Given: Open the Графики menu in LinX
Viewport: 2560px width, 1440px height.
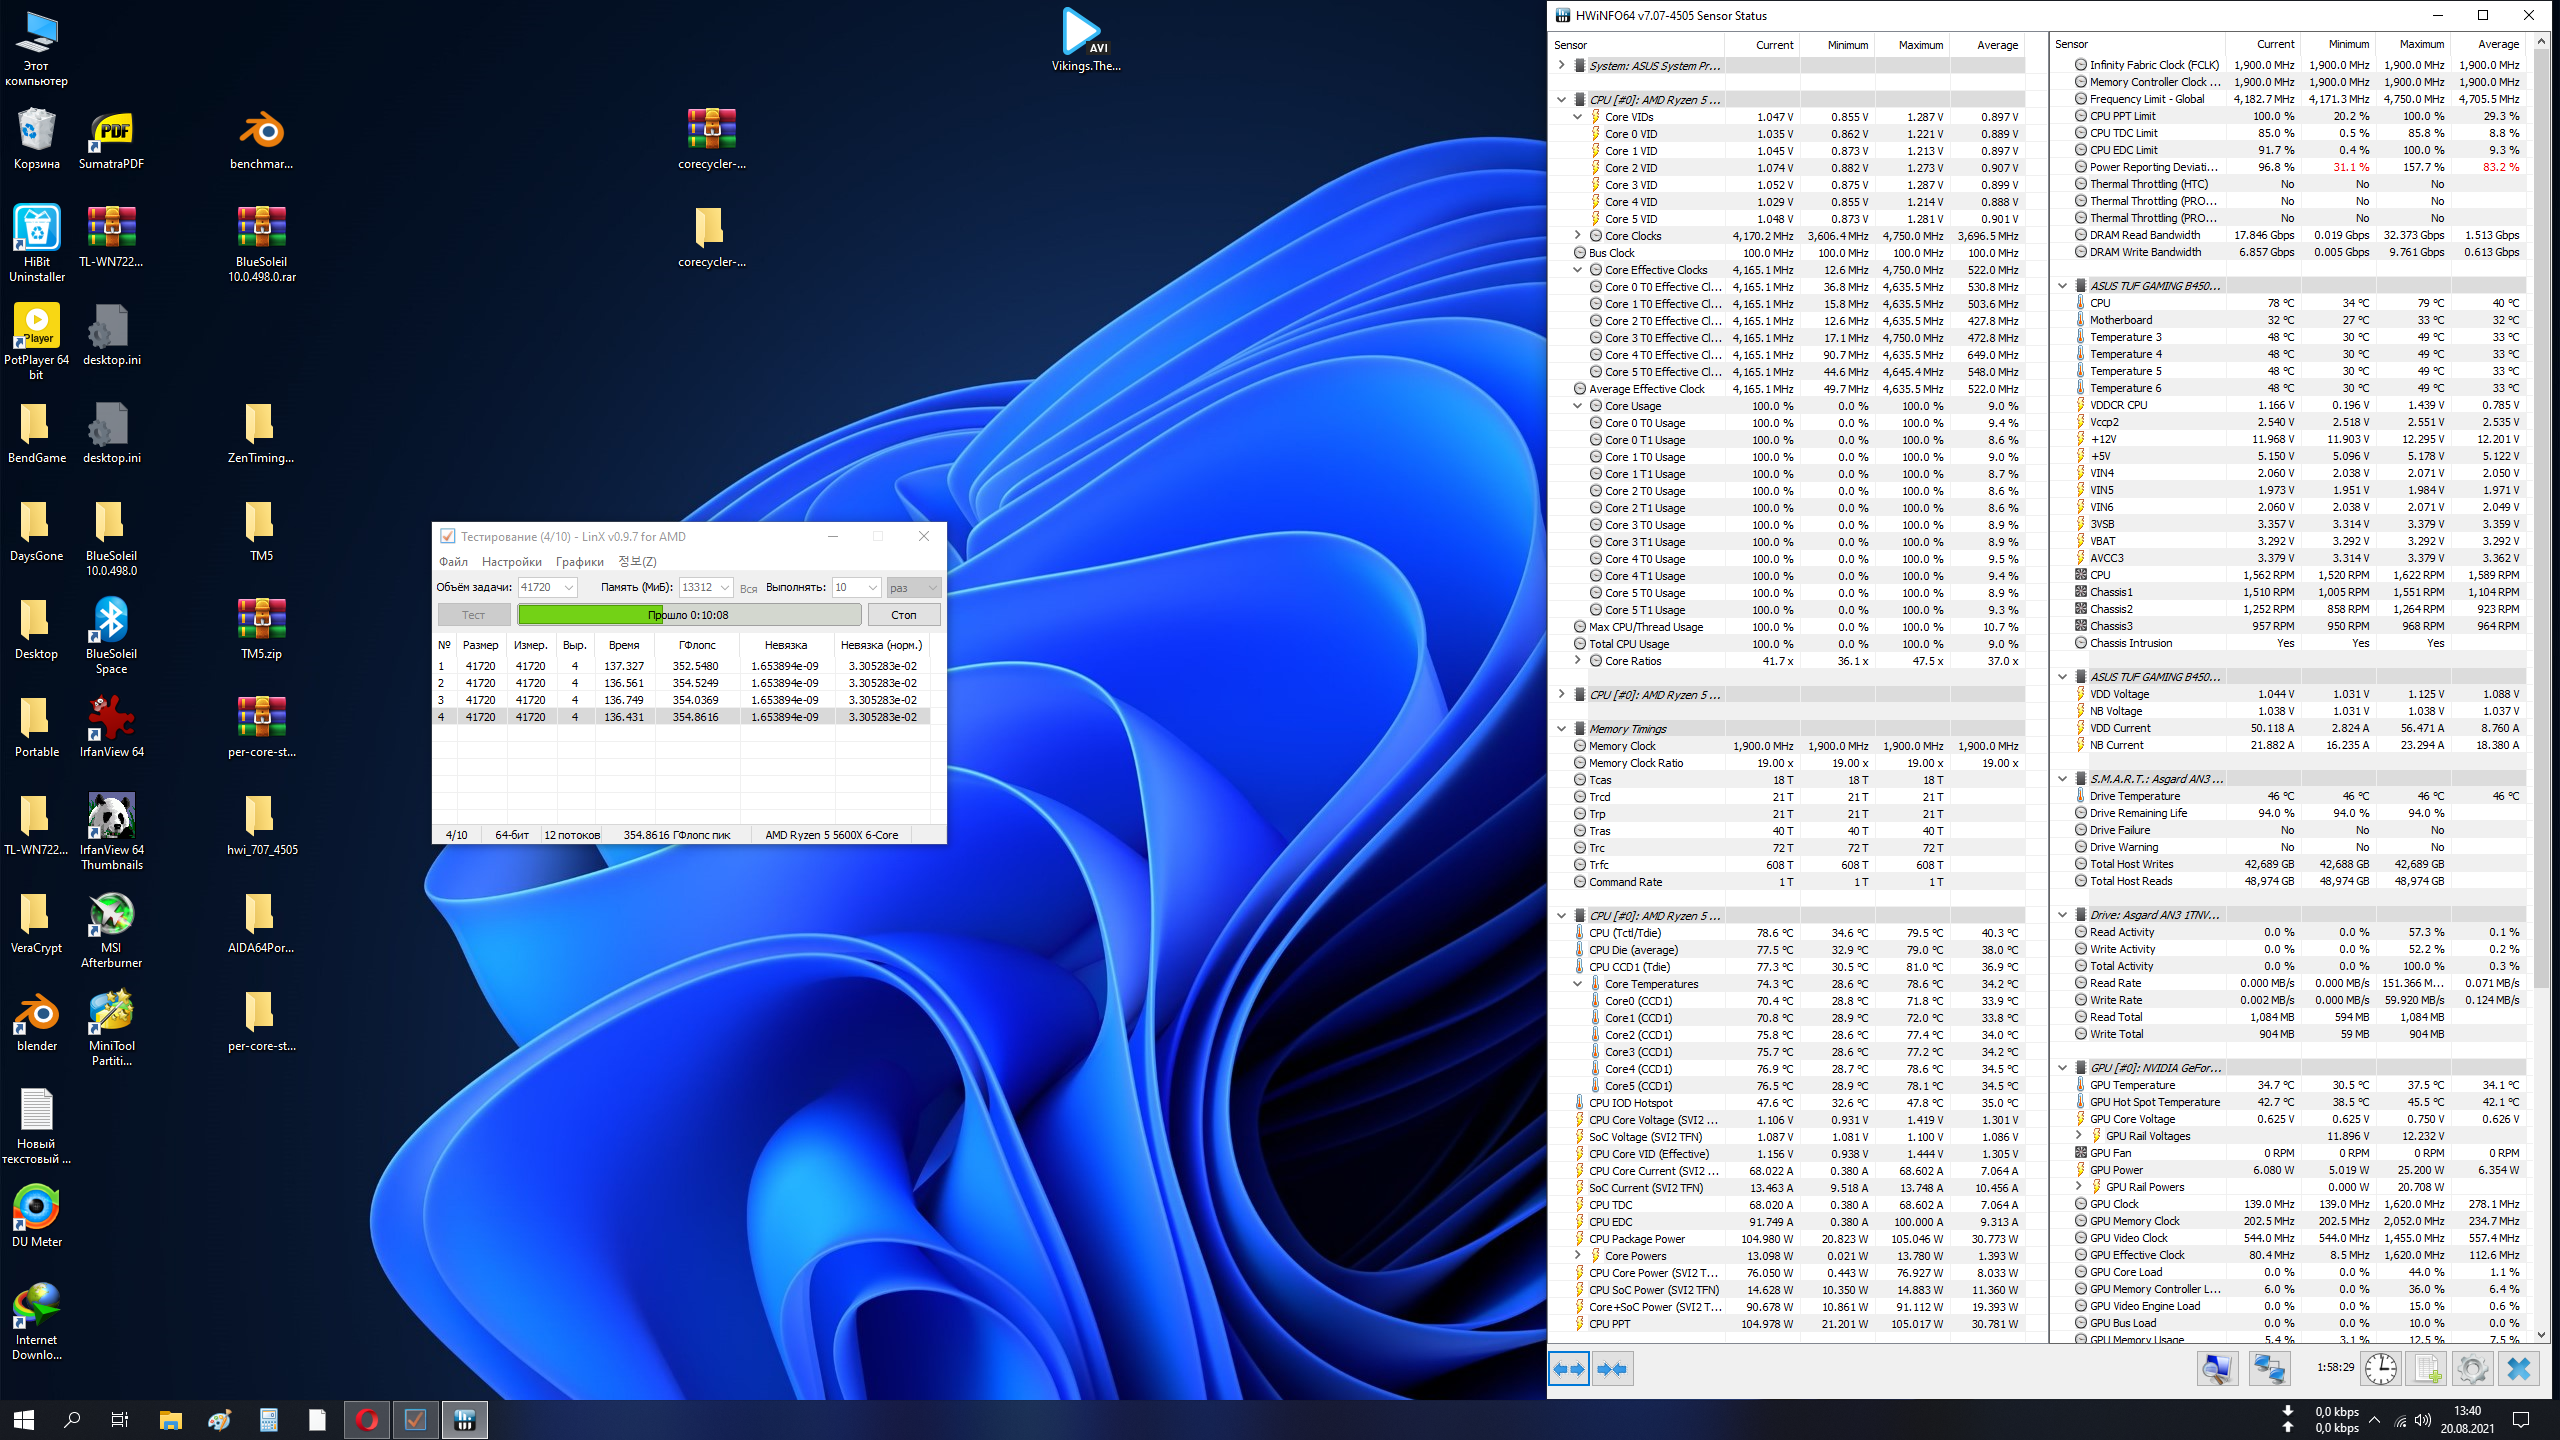Looking at the screenshot, I should pyautogui.click(x=579, y=562).
